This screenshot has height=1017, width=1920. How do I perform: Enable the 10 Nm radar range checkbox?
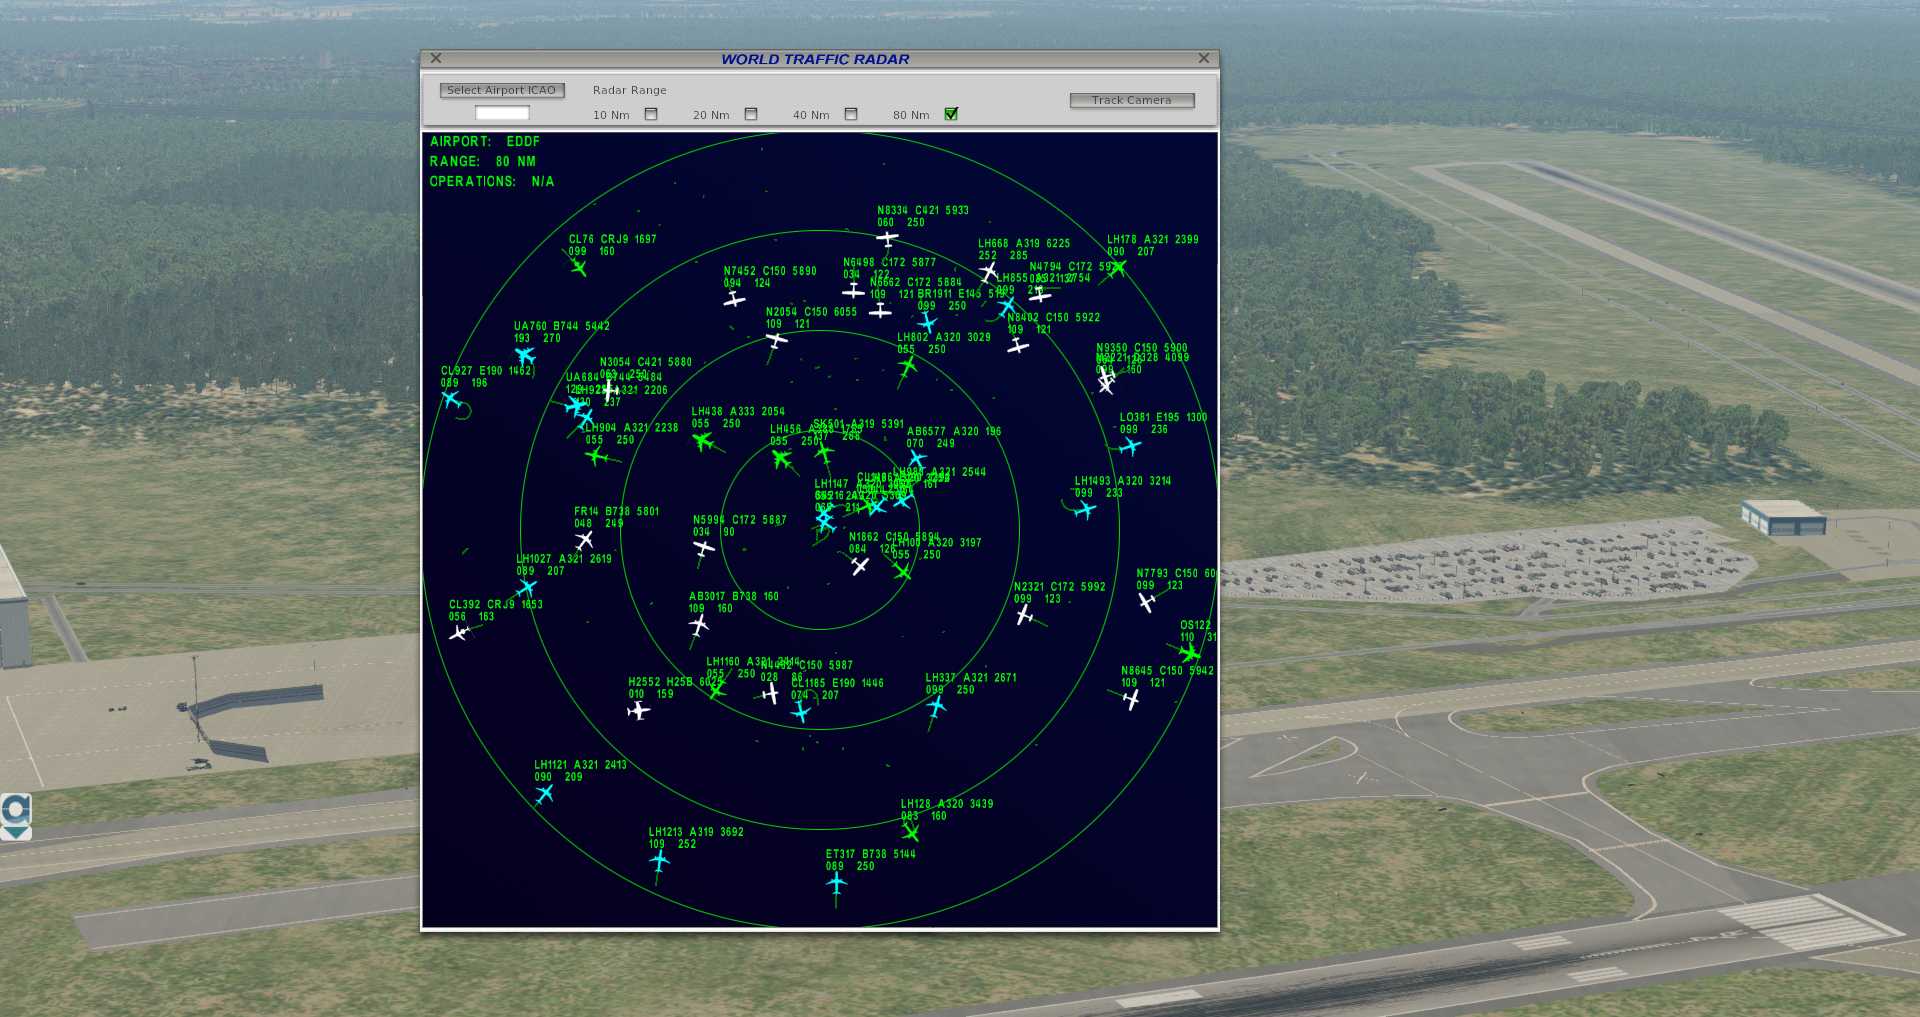click(x=651, y=114)
